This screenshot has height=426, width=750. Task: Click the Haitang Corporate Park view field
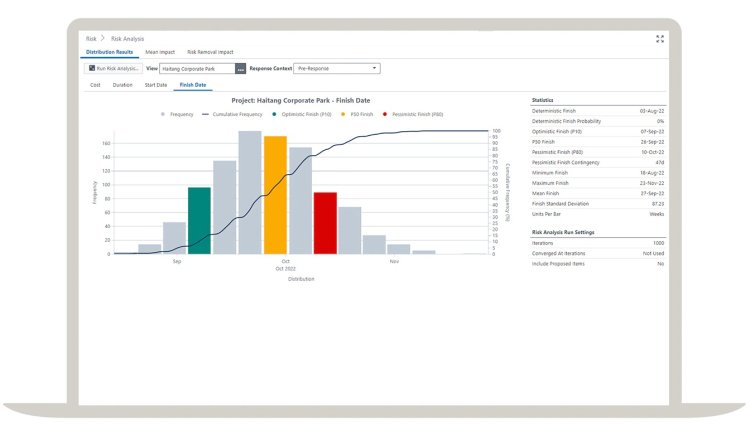196,68
